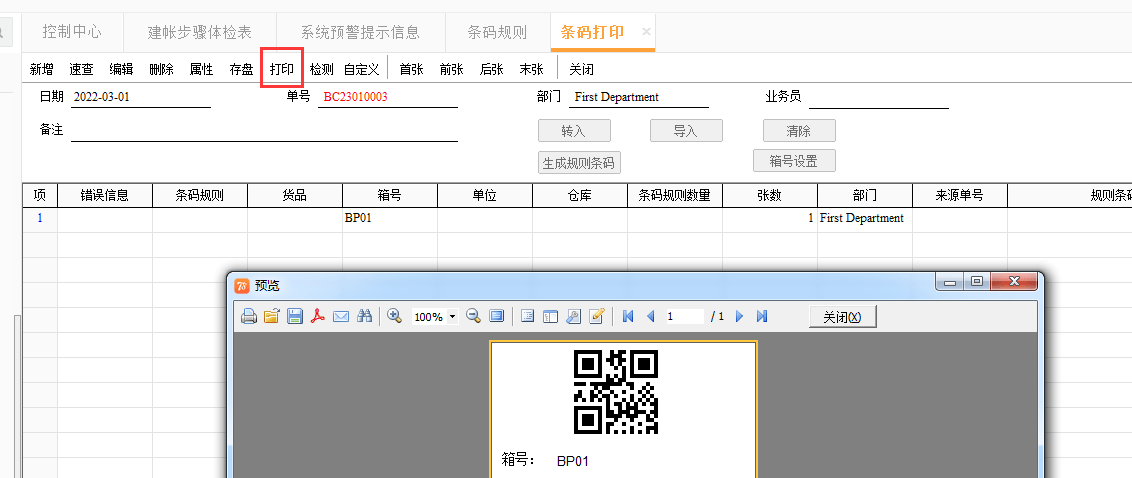Go to first page in preview
This screenshot has width=1132, height=478.
(627, 316)
